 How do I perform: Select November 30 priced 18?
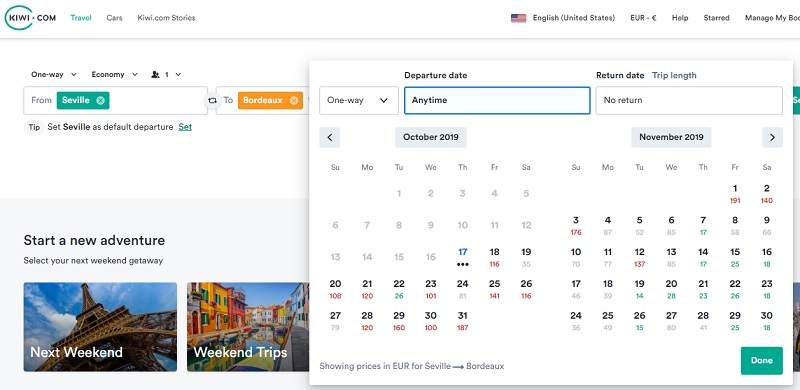pos(767,321)
